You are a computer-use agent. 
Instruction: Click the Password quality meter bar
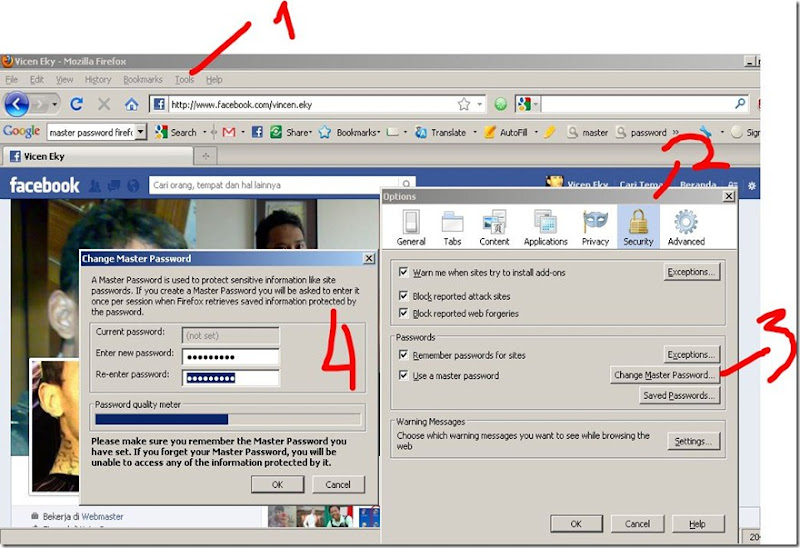(228, 419)
